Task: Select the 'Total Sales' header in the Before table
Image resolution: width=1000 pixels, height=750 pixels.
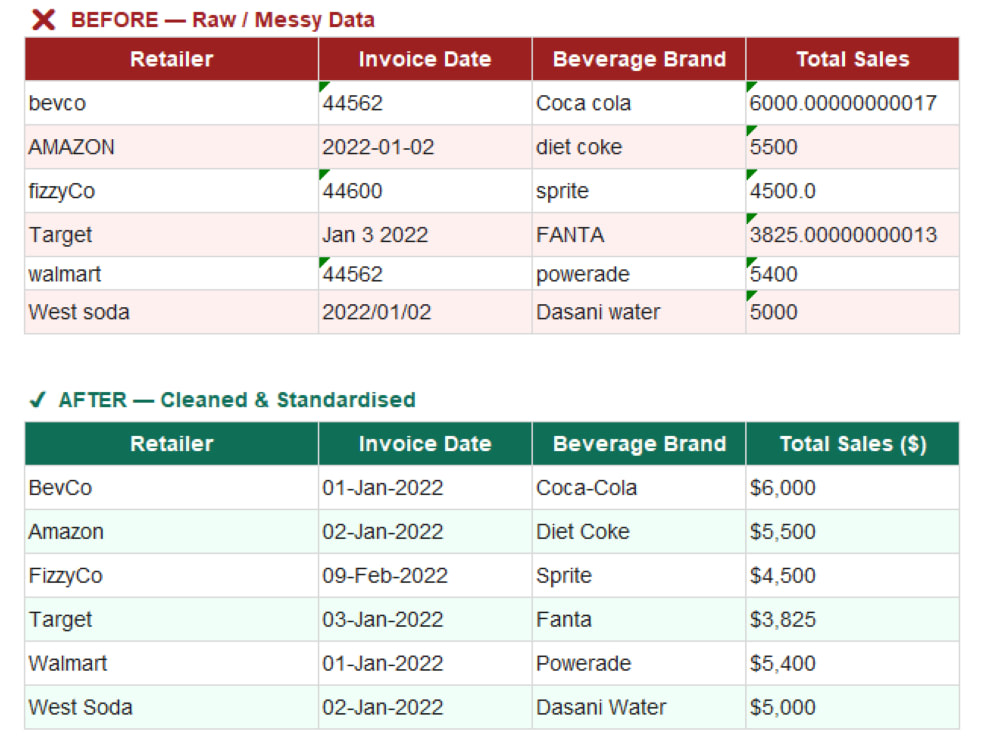Action: [853, 59]
